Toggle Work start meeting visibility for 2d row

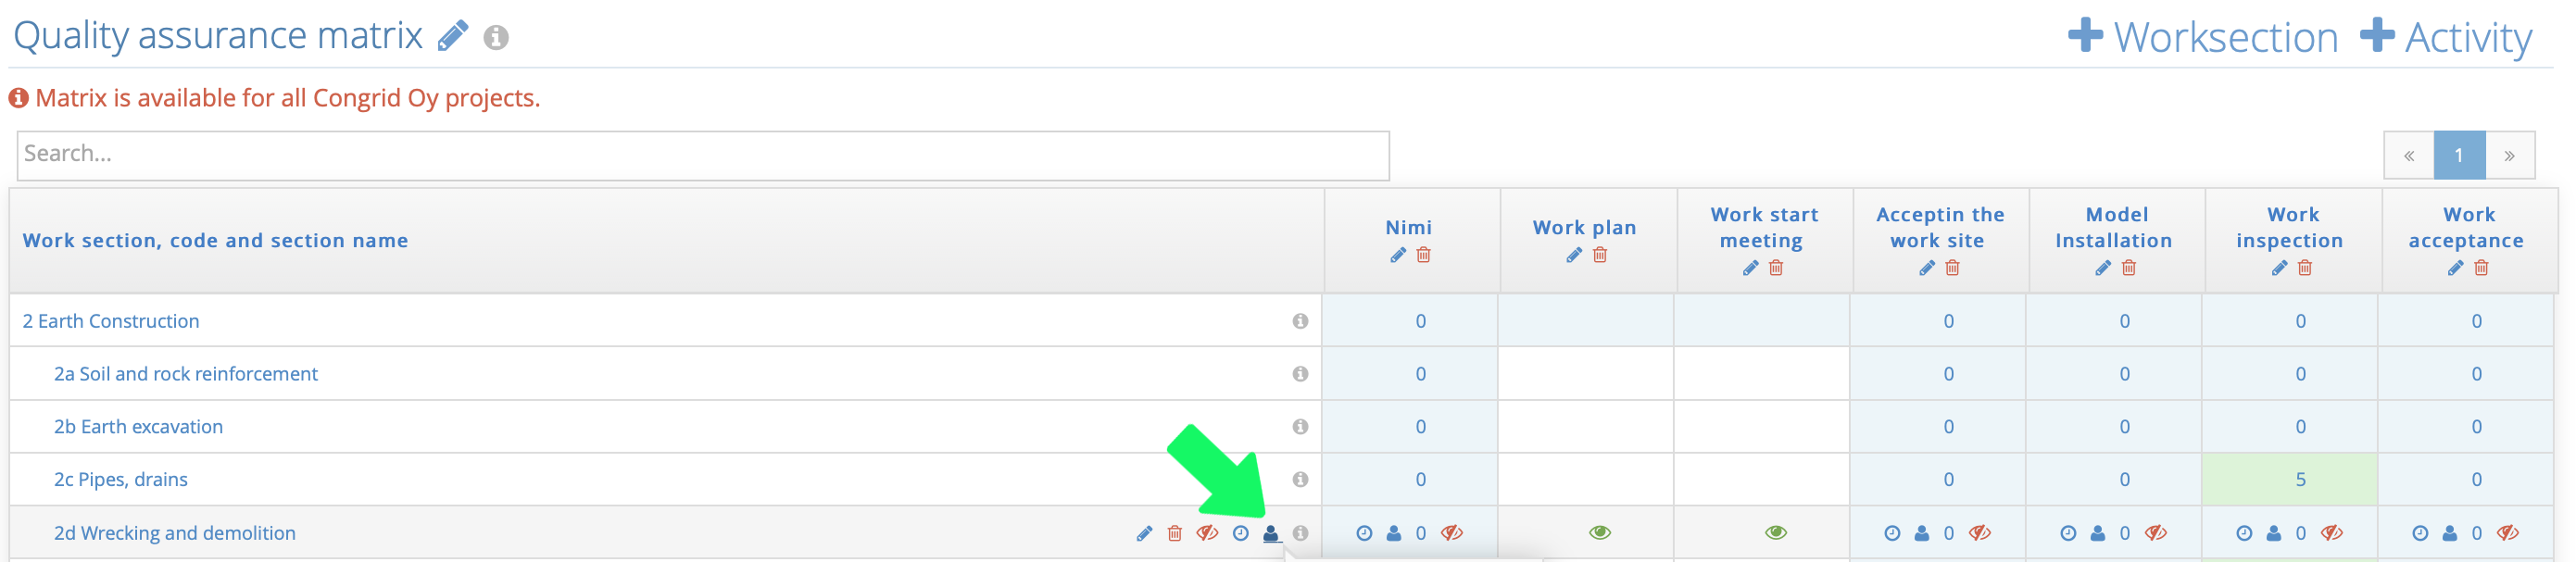1776,533
